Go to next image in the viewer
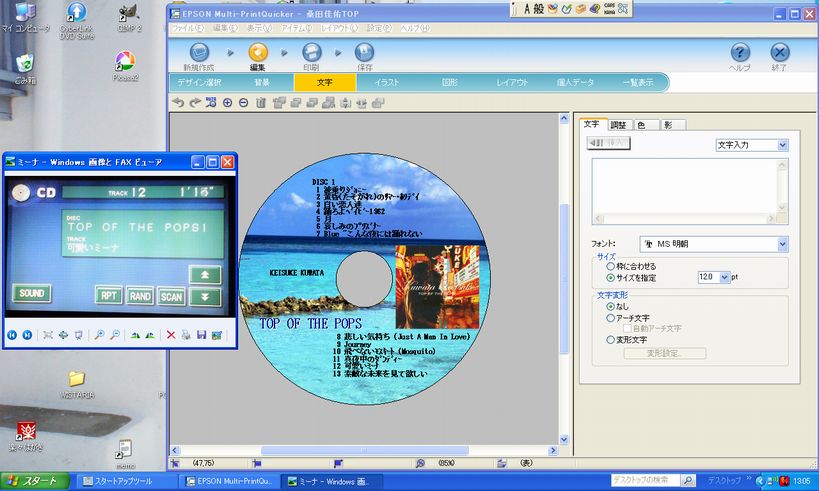 (27, 335)
